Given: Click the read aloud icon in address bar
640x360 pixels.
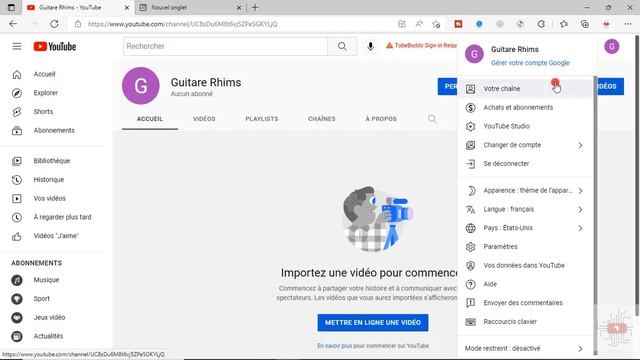Looking at the screenshot, I should (x=419, y=24).
